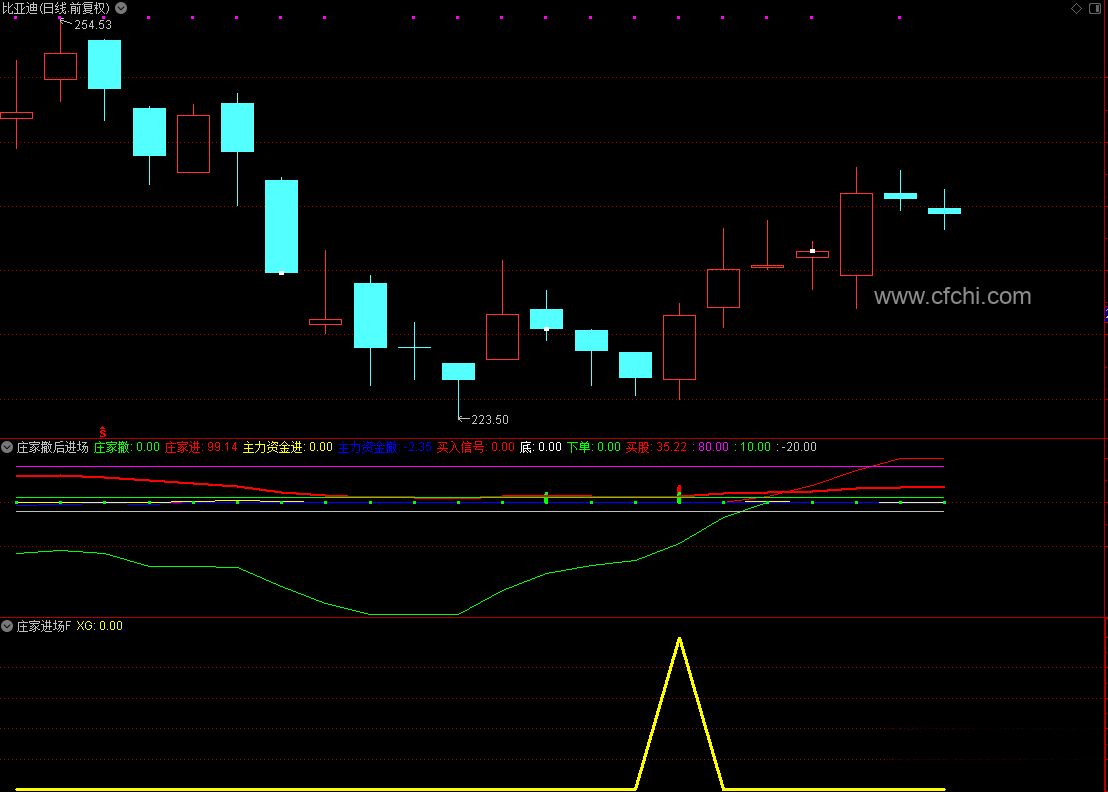Click the 庄家撤: 0.00 value label
1108x792 pixels.
coord(126,447)
